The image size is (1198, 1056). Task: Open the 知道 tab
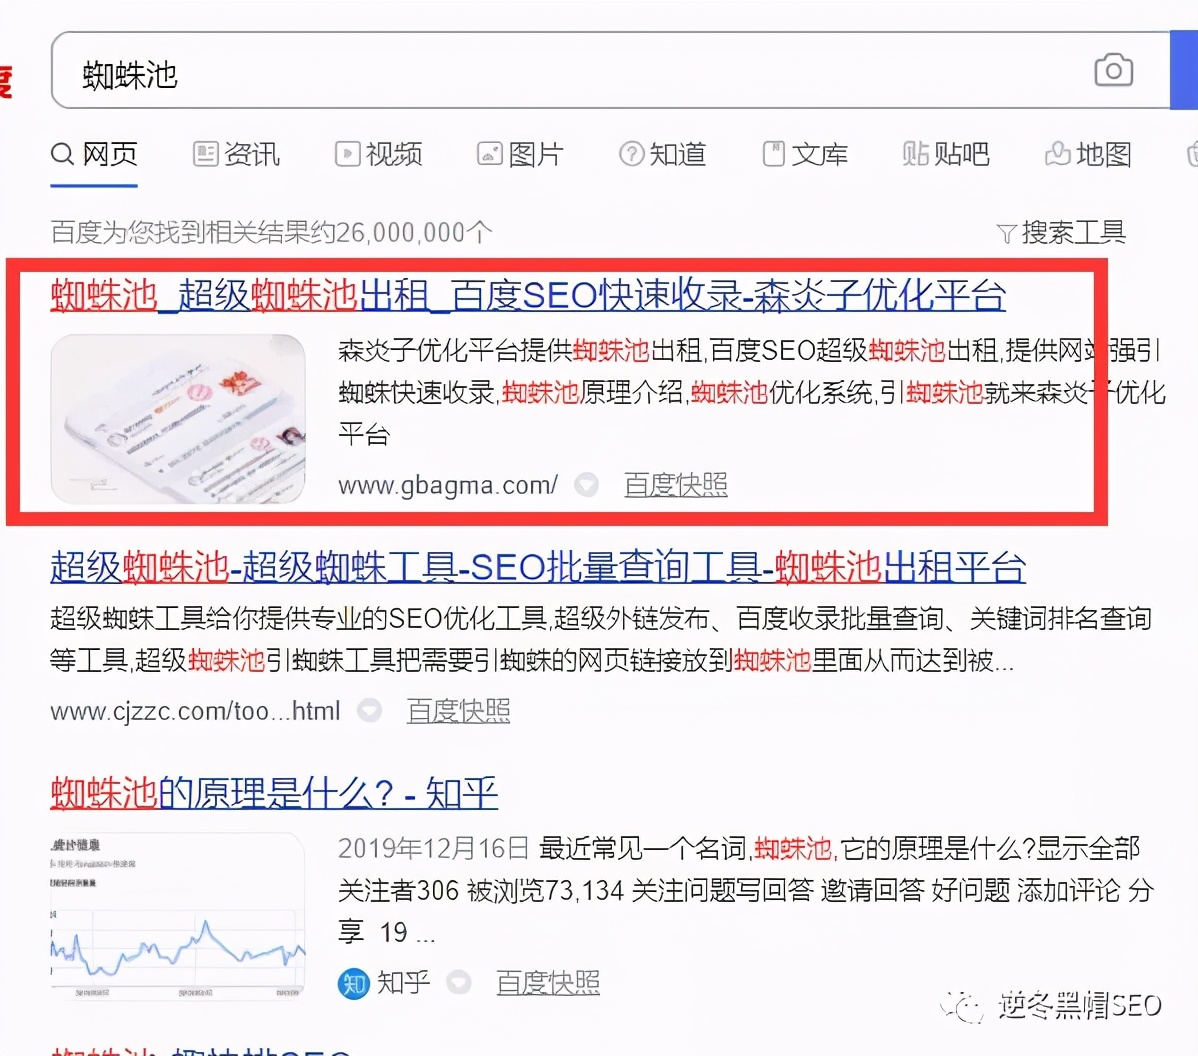[x=662, y=154]
